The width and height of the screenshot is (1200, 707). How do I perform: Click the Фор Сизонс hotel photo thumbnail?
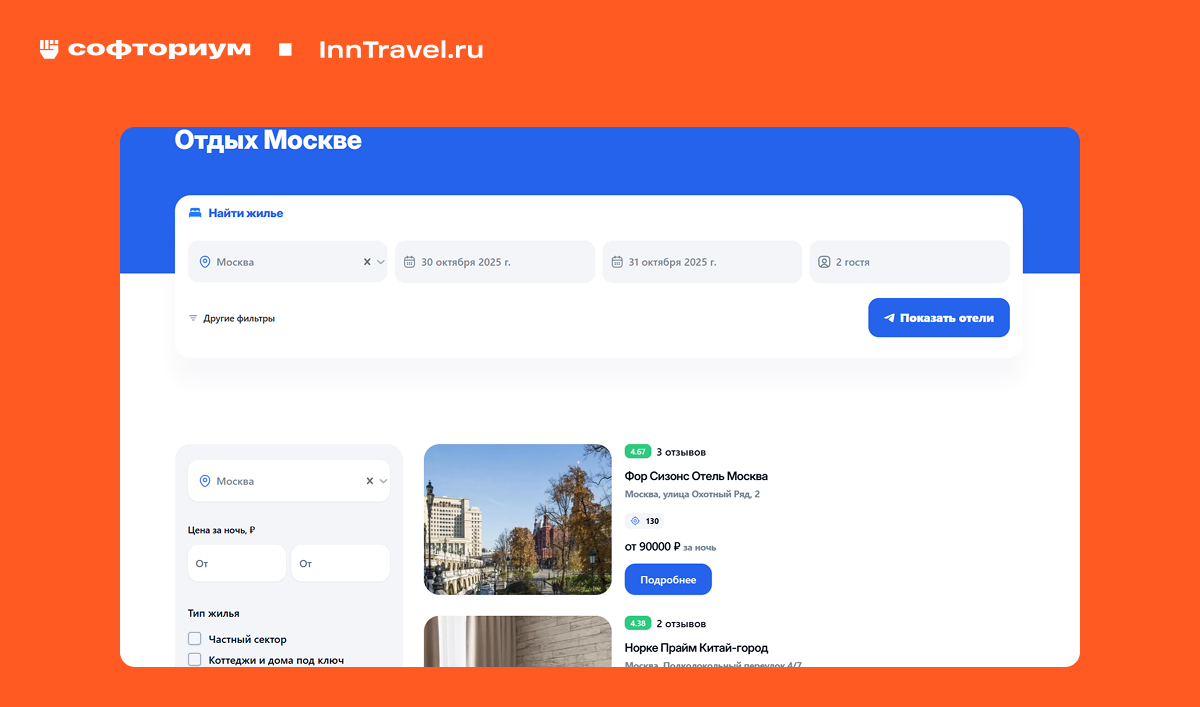point(517,519)
